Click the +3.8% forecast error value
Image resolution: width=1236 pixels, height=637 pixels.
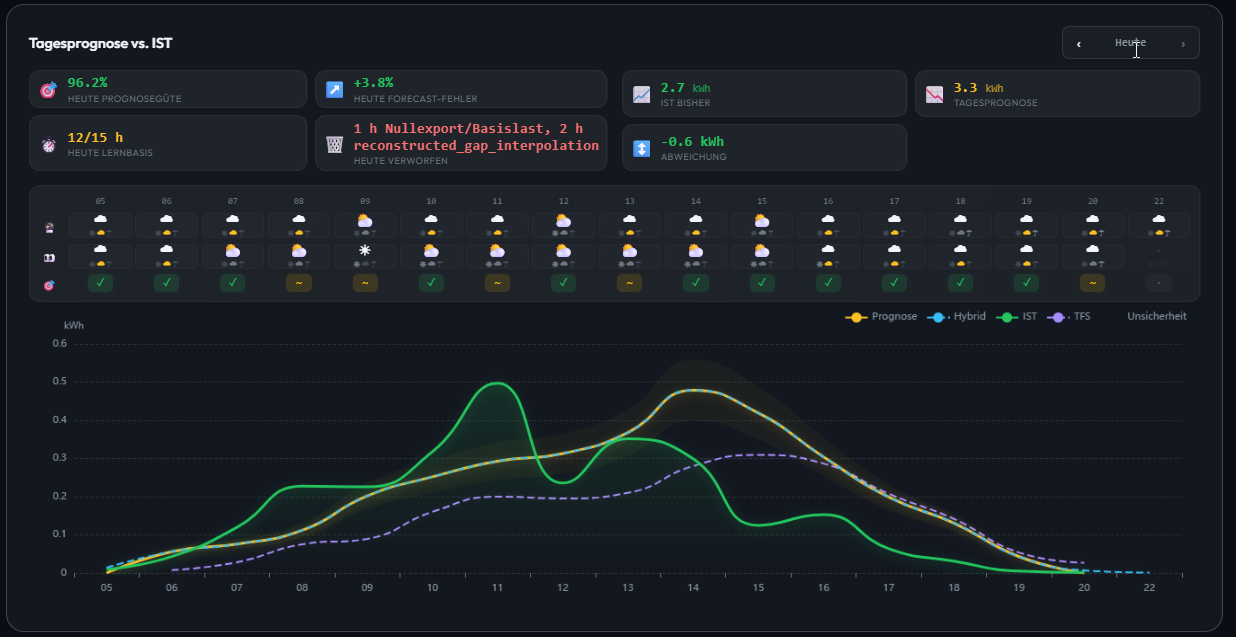(x=374, y=83)
